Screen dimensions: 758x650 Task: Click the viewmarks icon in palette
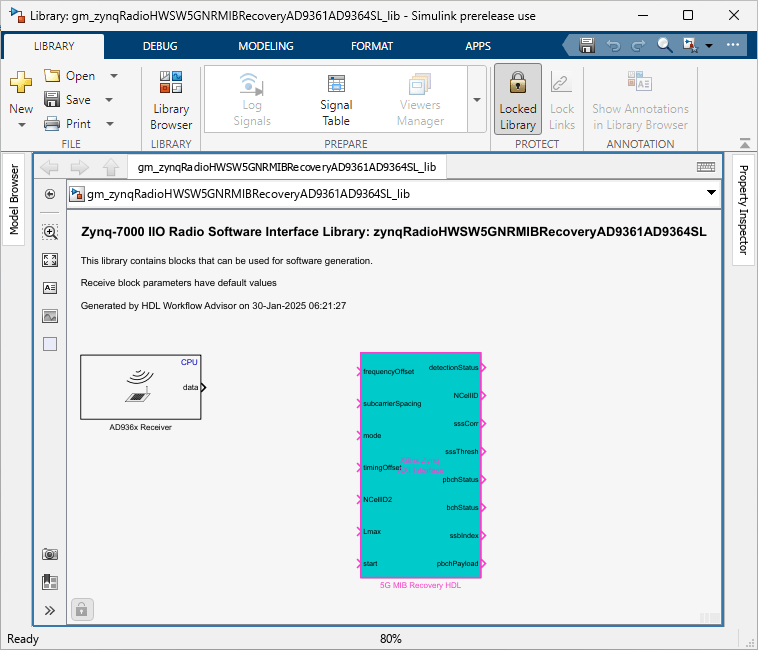coord(50,582)
